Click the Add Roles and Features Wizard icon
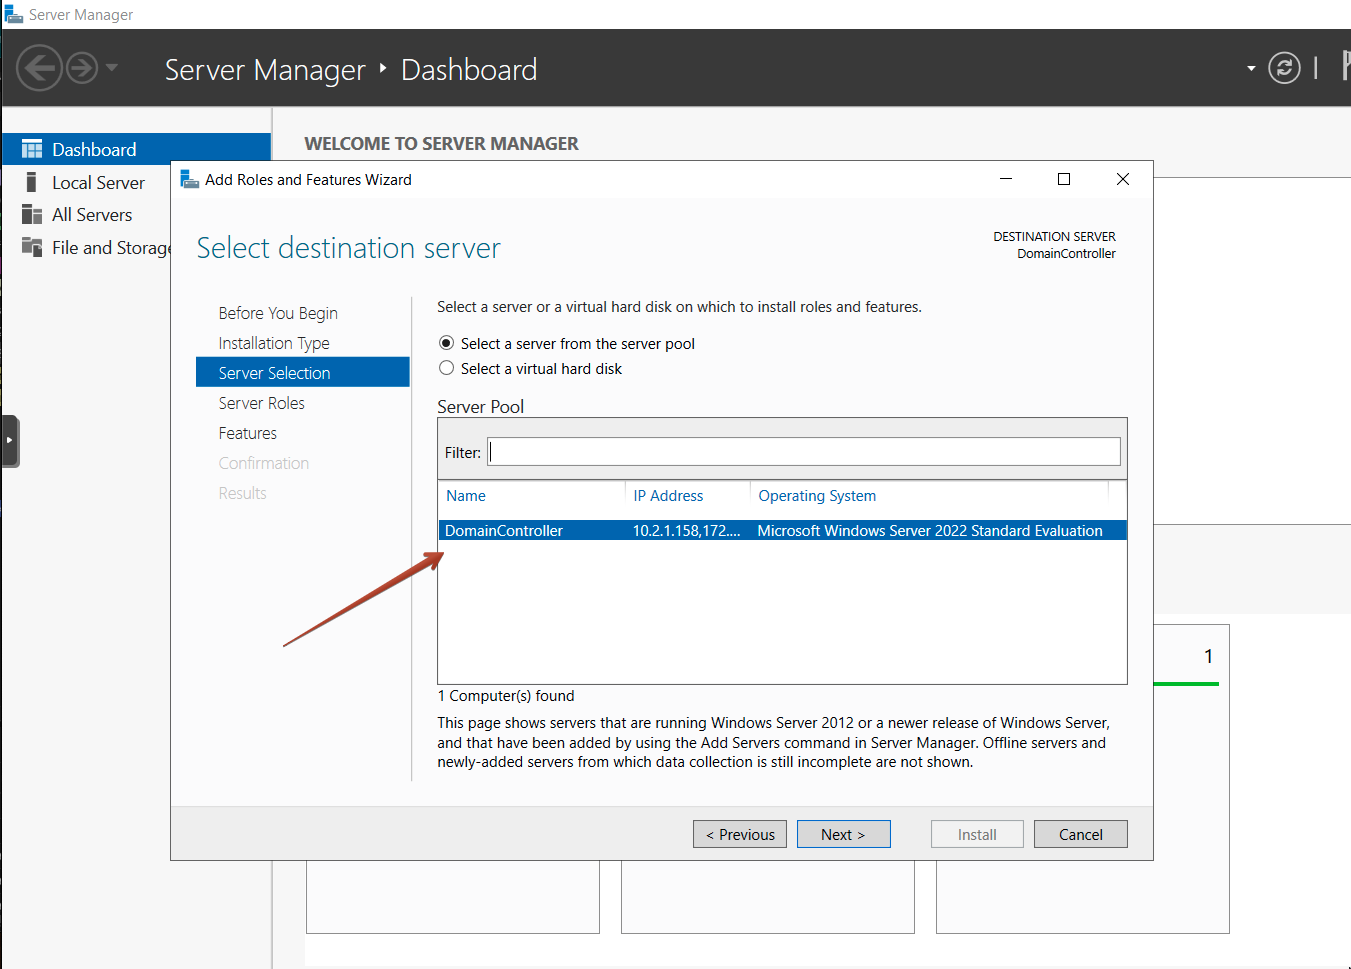The height and width of the screenshot is (969, 1351). click(189, 179)
